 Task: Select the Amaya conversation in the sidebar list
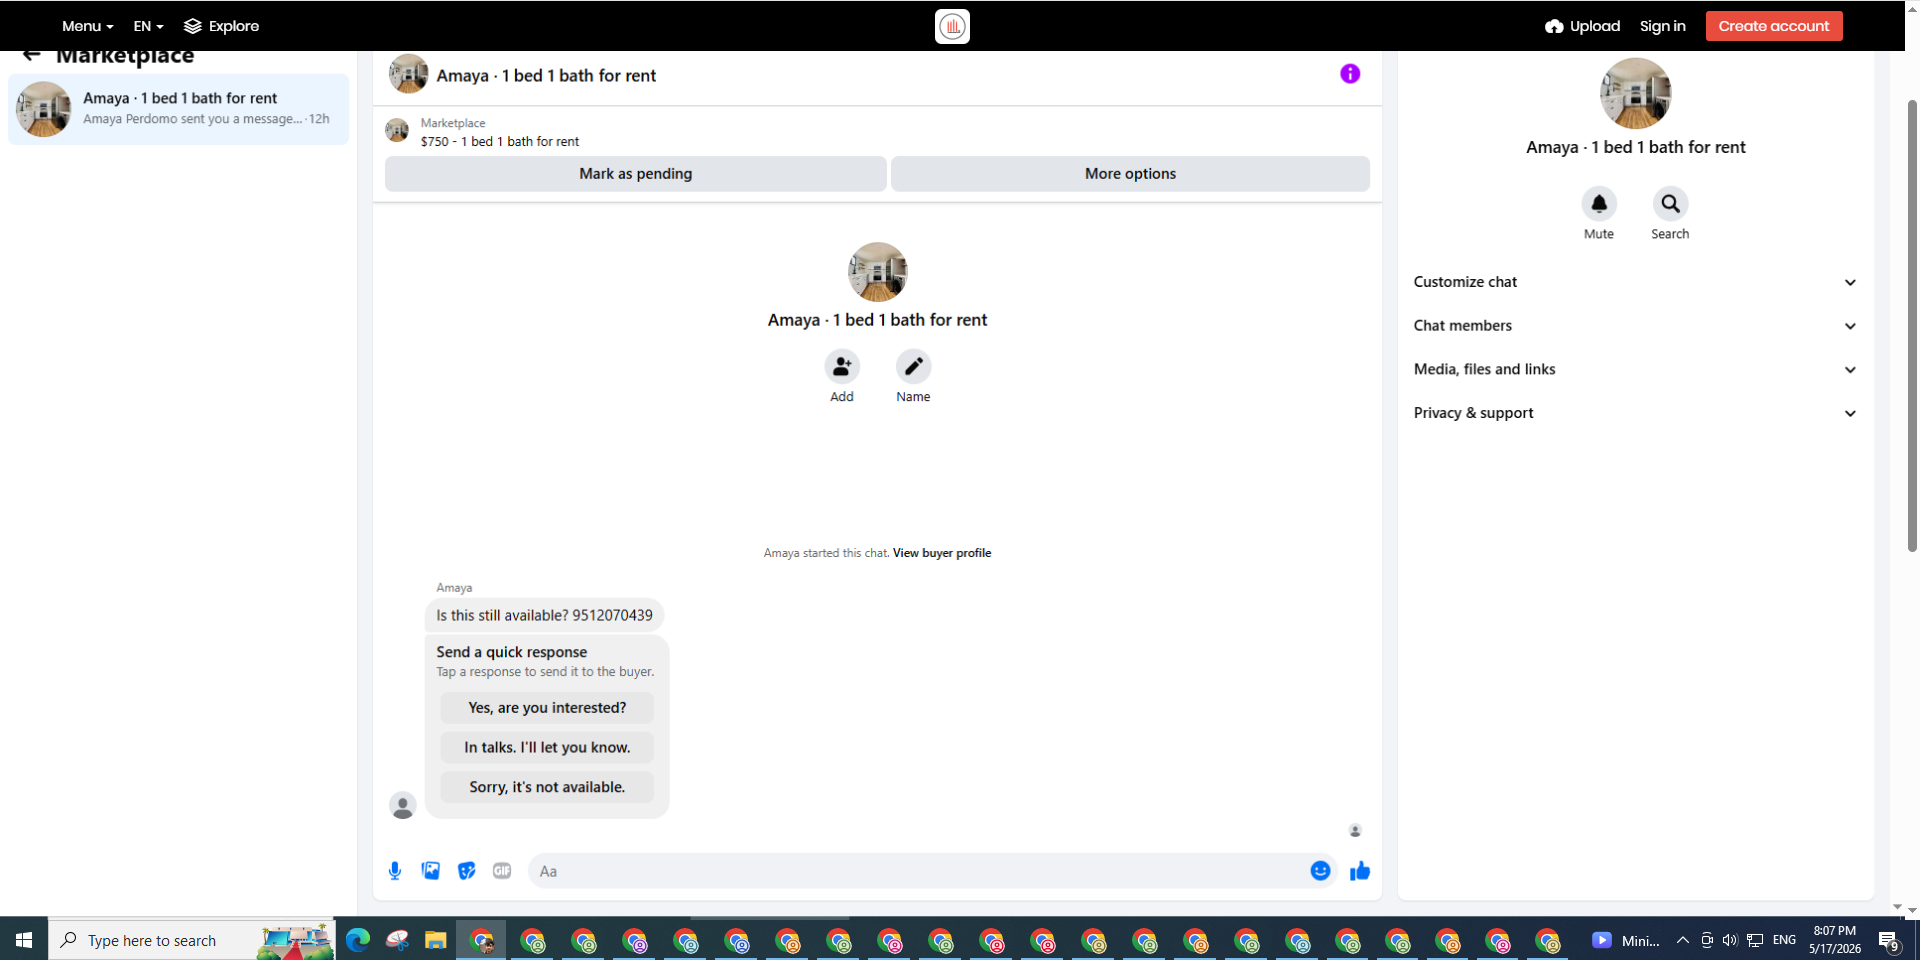179,109
